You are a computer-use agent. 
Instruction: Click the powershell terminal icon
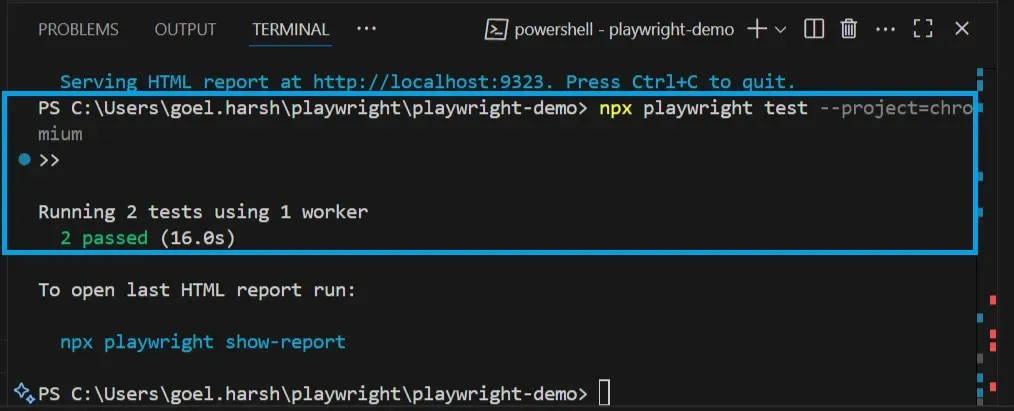496,29
